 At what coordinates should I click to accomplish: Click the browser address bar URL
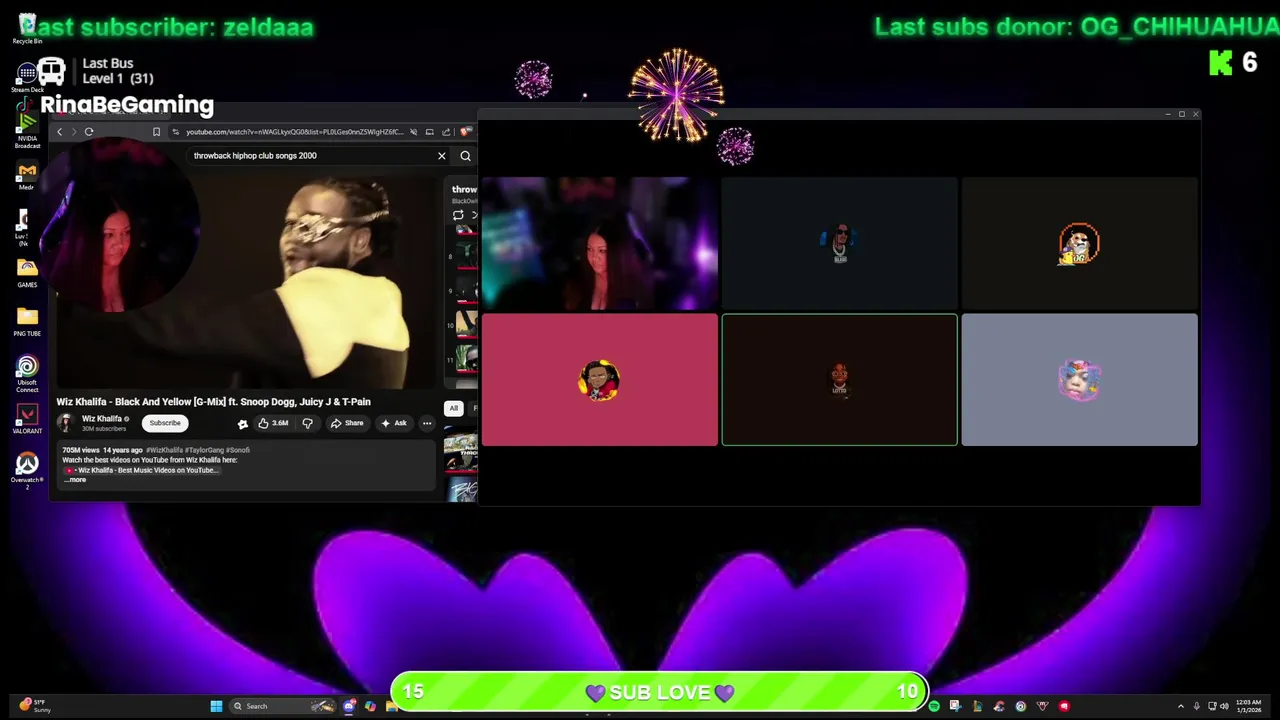(294, 132)
